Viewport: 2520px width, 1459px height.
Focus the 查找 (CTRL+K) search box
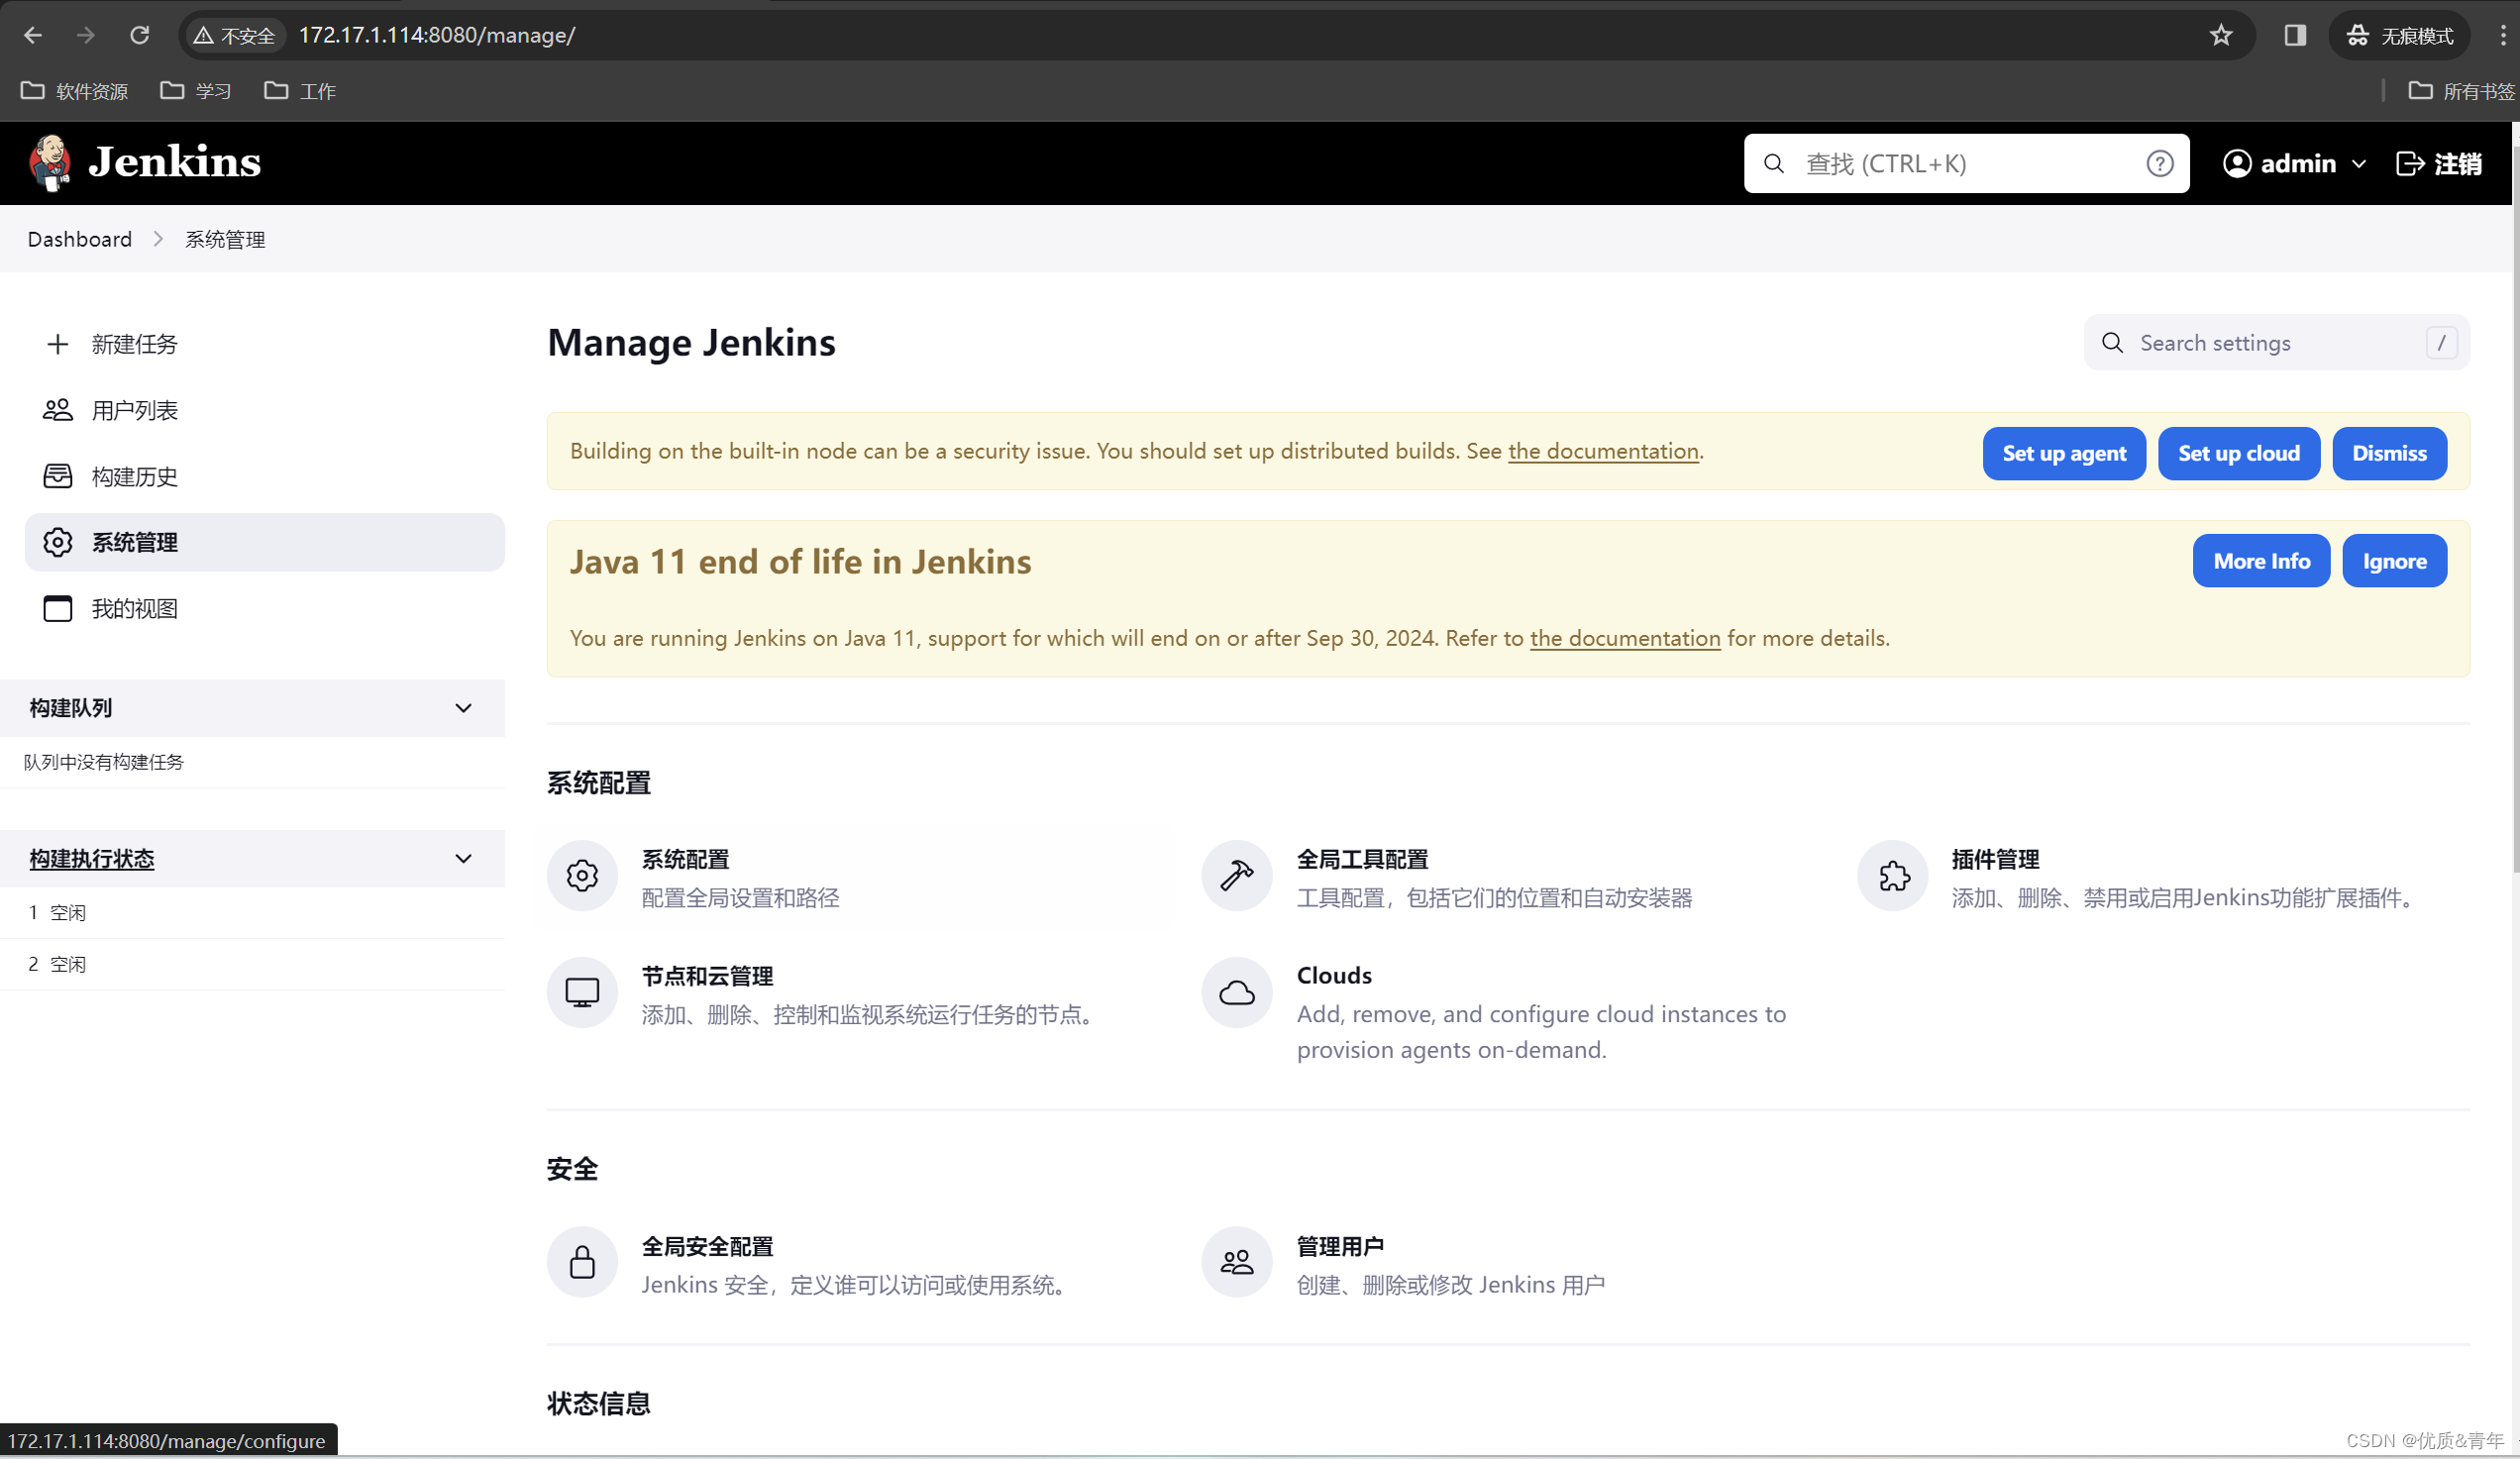pos(1966,163)
